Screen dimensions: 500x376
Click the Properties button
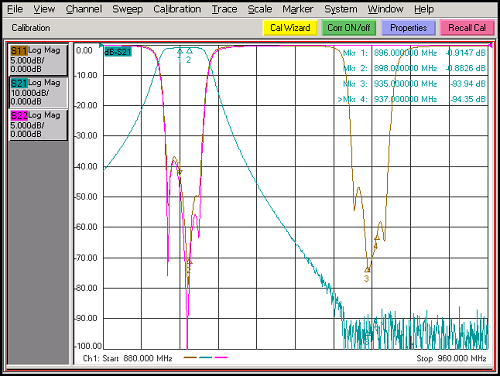click(x=408, y=28)
